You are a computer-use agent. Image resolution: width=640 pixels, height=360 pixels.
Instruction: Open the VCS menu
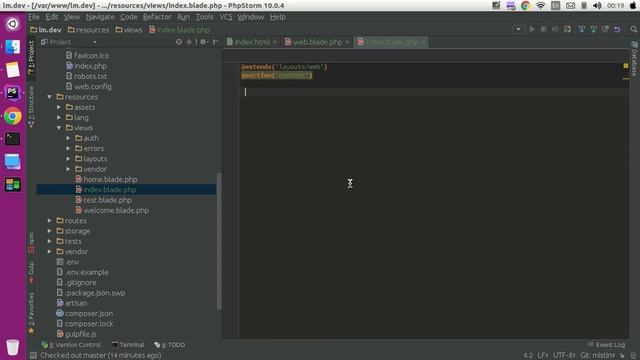(x=226, y=17)
